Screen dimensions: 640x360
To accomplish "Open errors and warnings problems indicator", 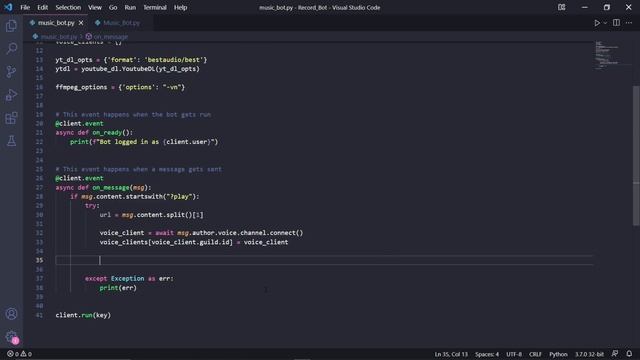I will click(x=19, y=354).
